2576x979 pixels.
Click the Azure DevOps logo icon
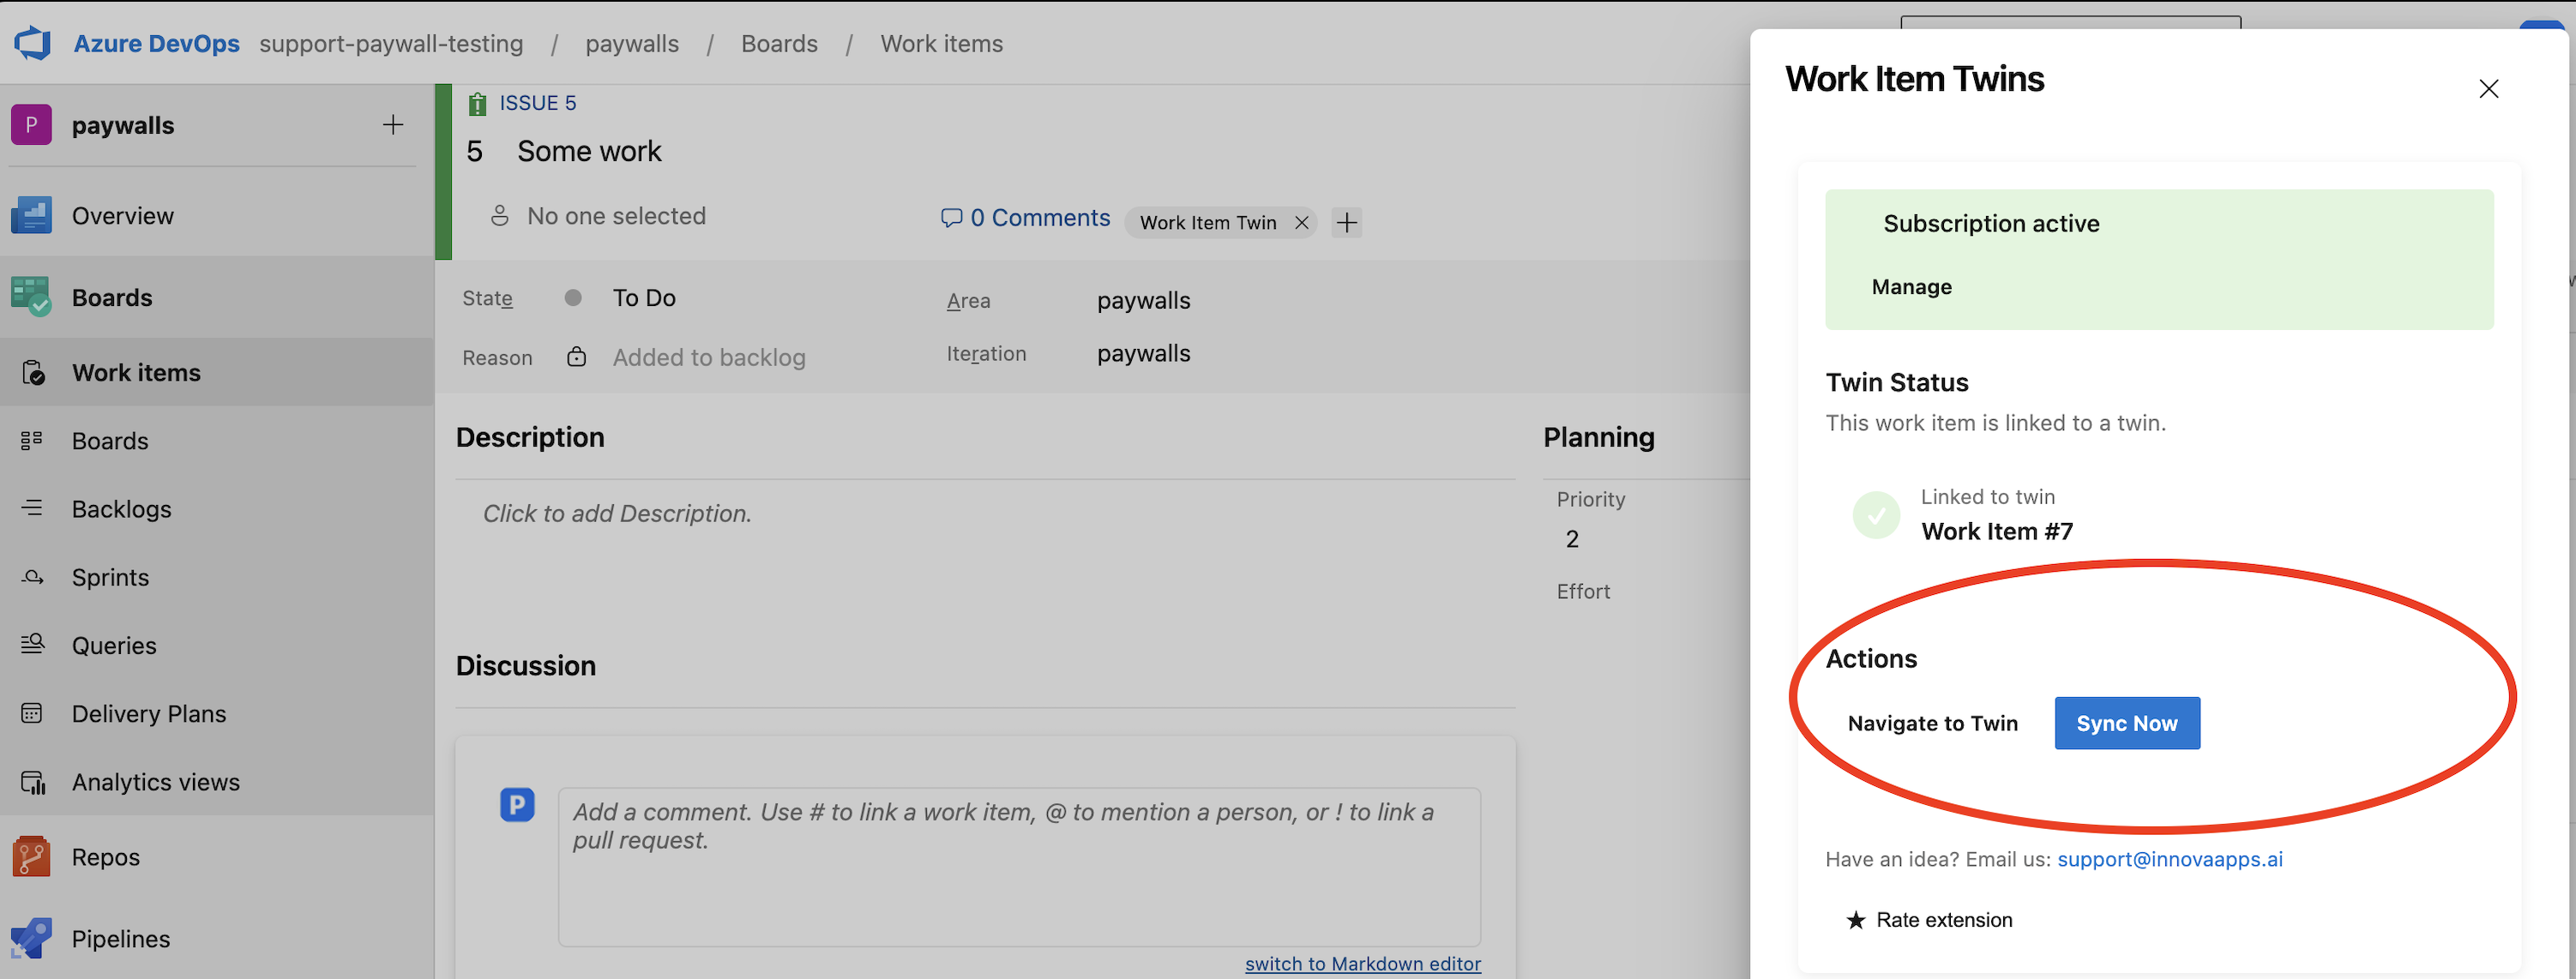click(32, 43)
